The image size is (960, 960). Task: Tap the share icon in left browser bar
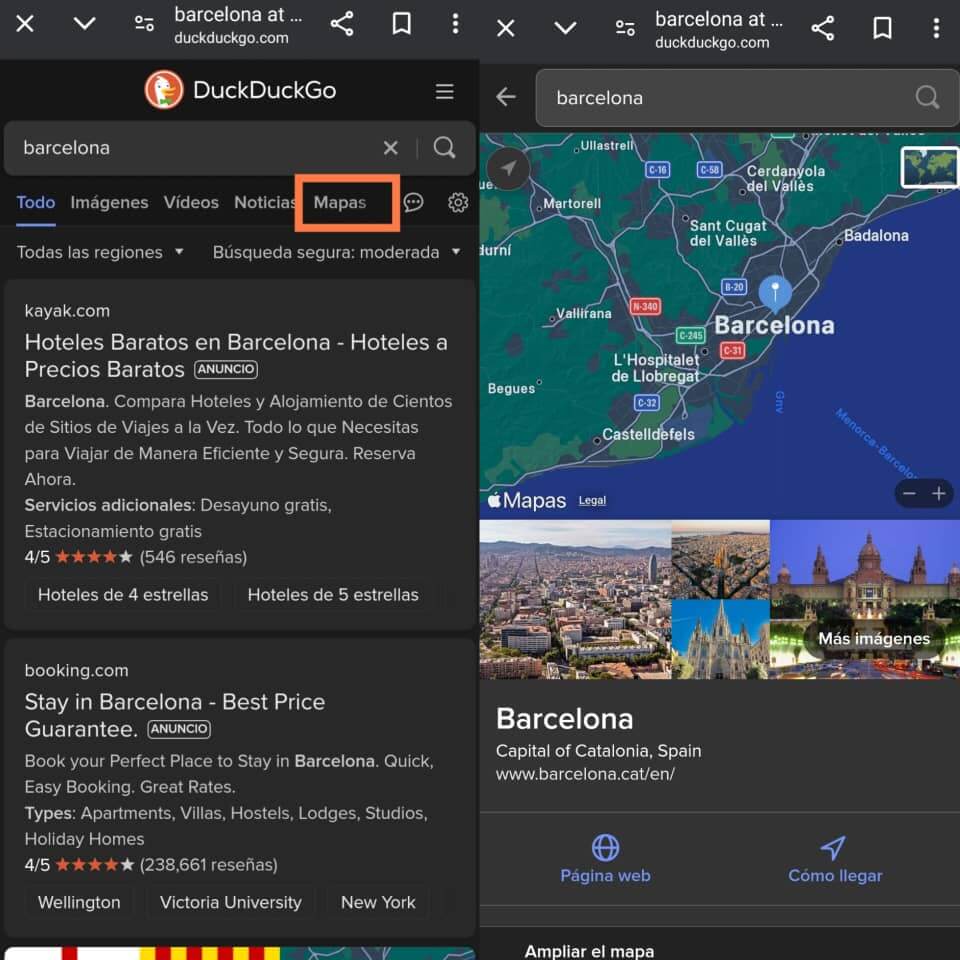pos(342,24)
